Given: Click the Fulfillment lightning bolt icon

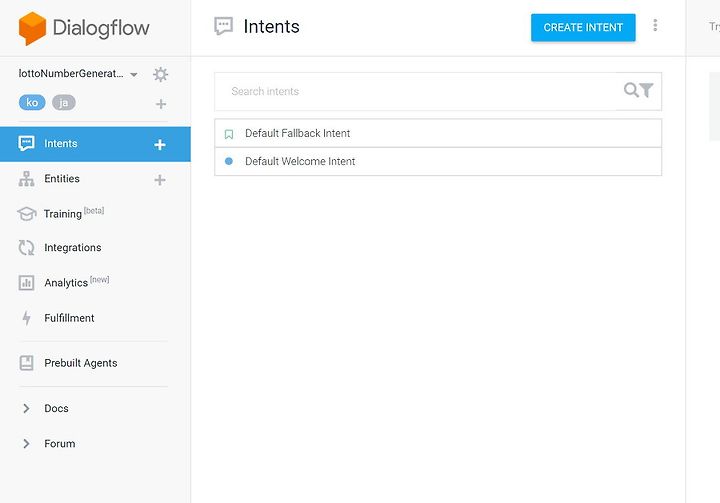Looking at the screenshot, I should tap(27, 318).
